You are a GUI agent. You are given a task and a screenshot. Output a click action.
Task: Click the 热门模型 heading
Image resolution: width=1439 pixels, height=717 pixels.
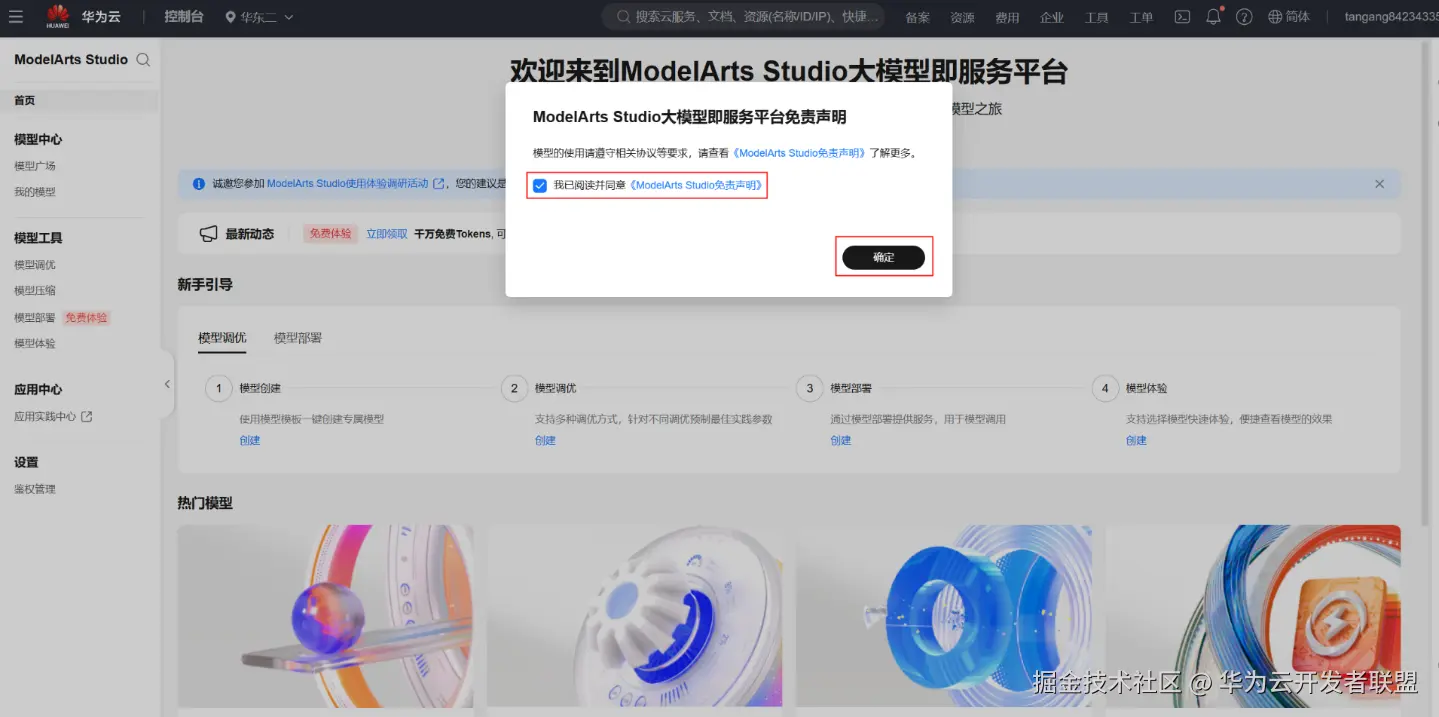click(x=205, y=503)
